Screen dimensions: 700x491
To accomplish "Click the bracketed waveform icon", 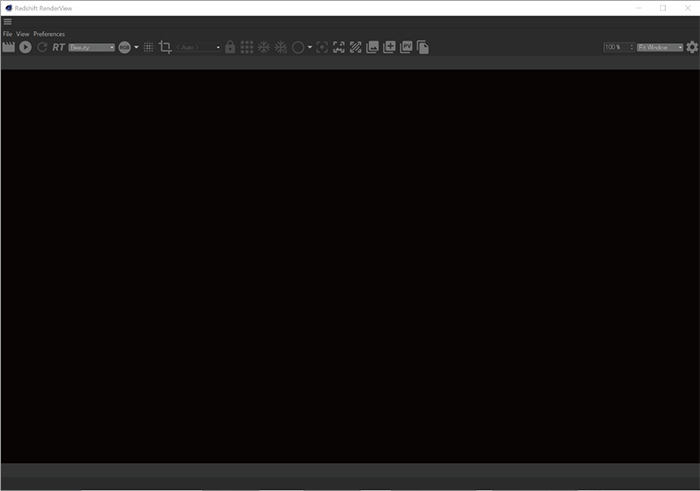I will pyautogui.click(x=339, y=47).
